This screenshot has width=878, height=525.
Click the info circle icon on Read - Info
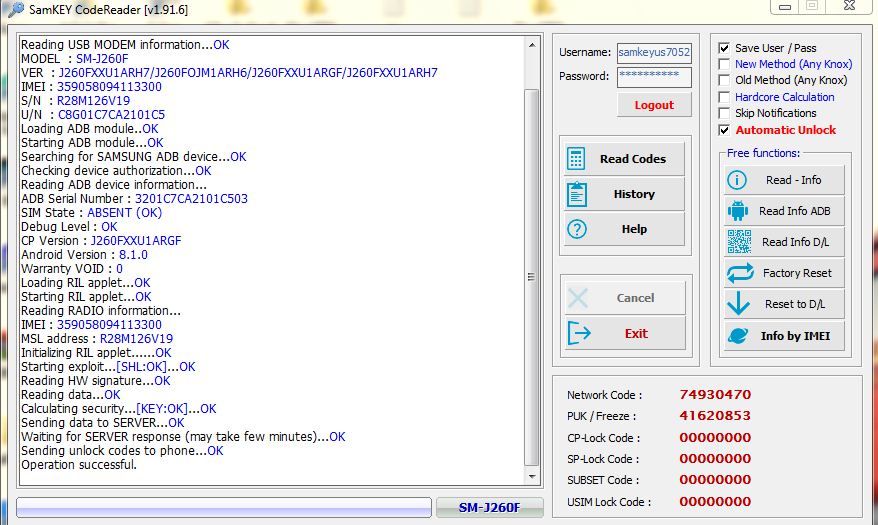click(x=737, y=180)
